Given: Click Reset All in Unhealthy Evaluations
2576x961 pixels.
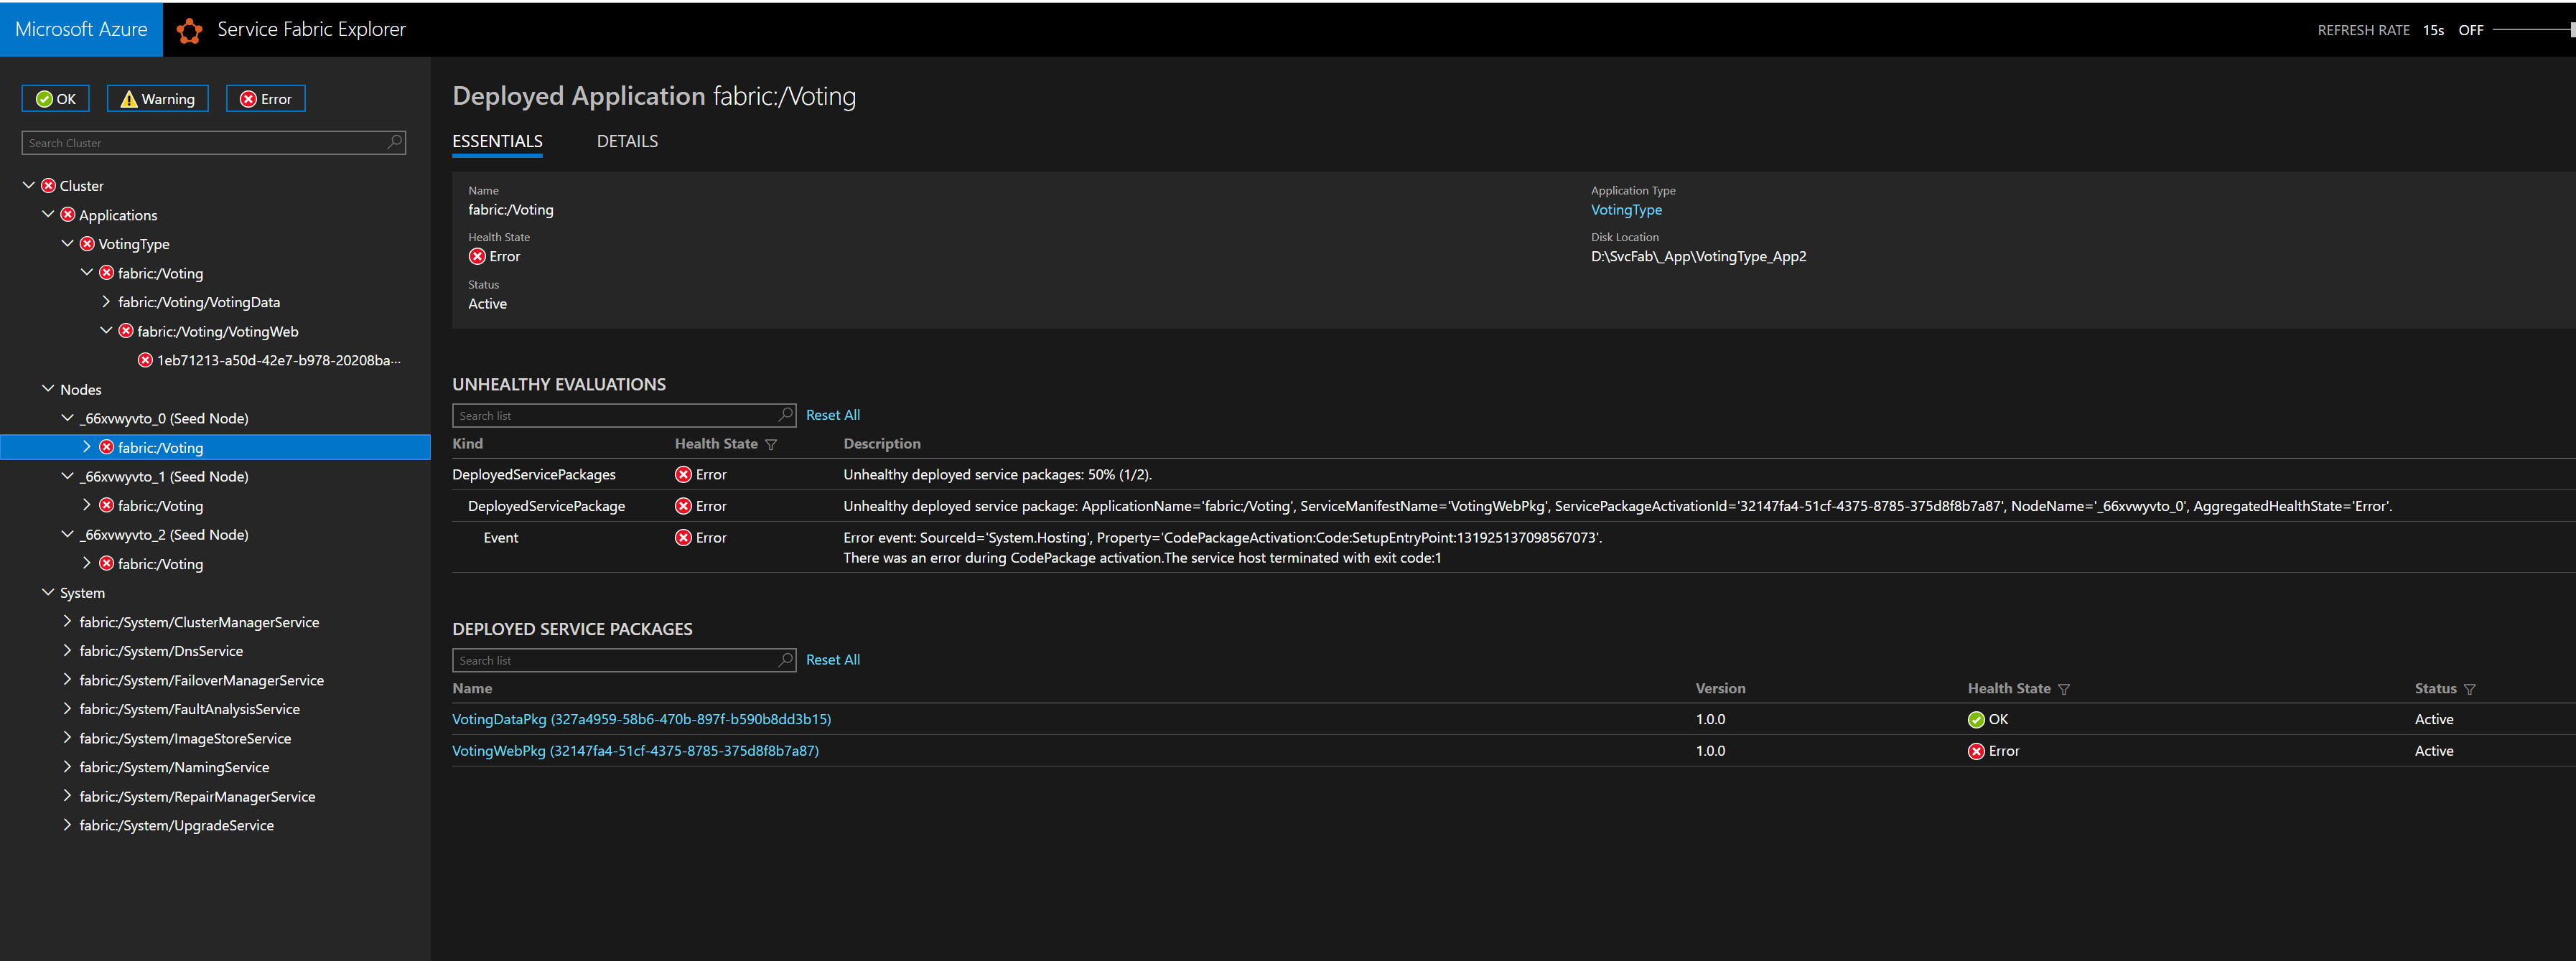Looking at the screenshot, I should pos(833,415).
